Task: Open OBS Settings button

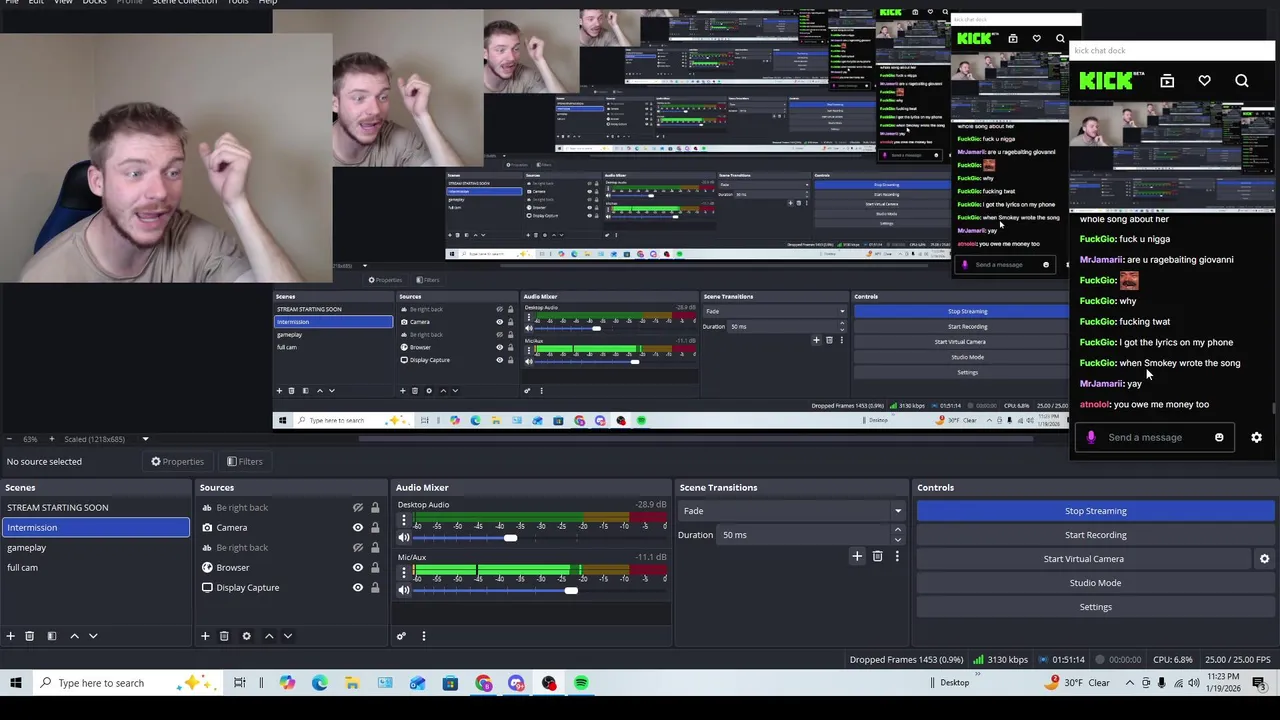Action: pyautogui.click(x=1095, y=607)
